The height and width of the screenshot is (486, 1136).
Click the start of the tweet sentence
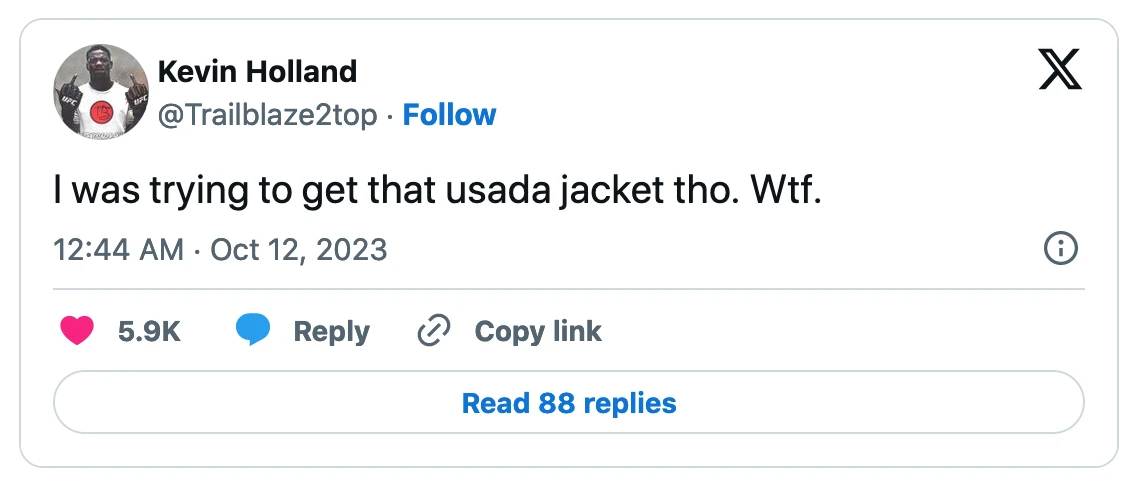pos(58,190)
